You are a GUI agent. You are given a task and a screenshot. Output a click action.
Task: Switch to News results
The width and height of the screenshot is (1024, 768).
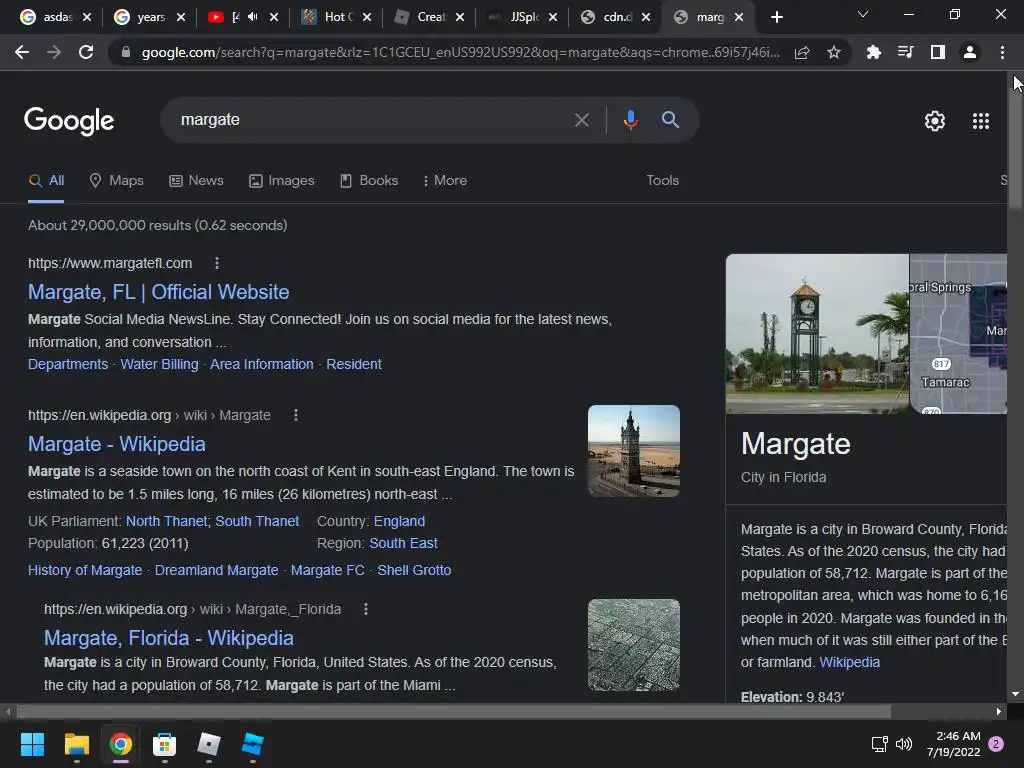(x=196, y=180)
